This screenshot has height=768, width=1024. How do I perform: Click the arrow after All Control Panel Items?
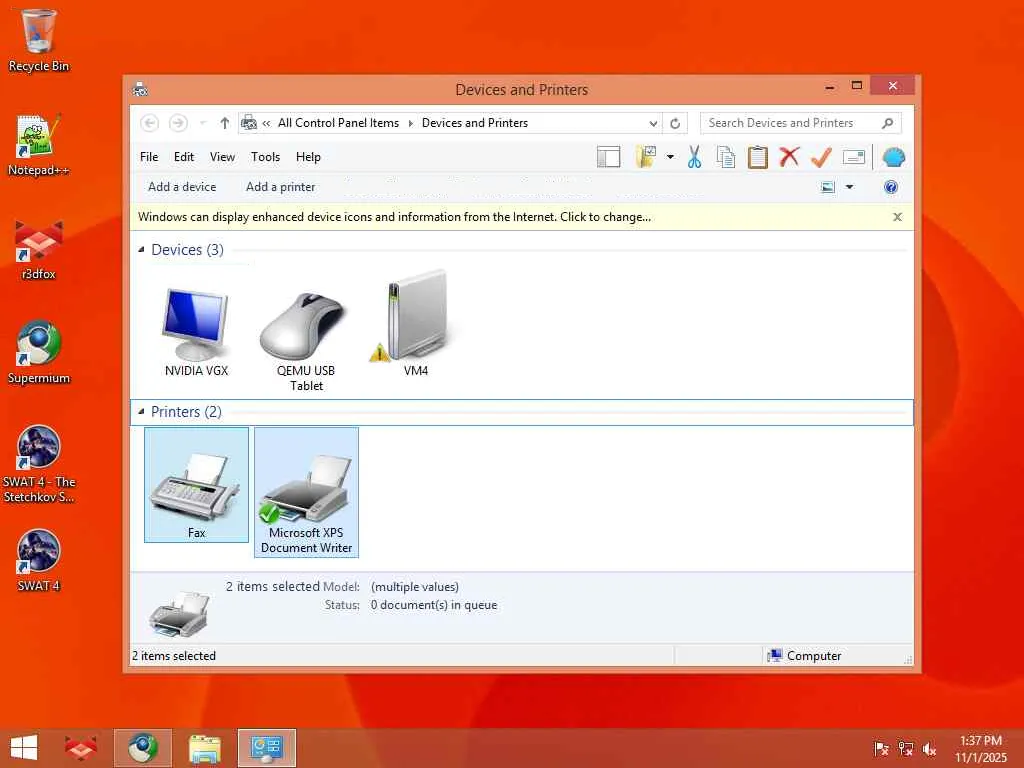[411, 123]
